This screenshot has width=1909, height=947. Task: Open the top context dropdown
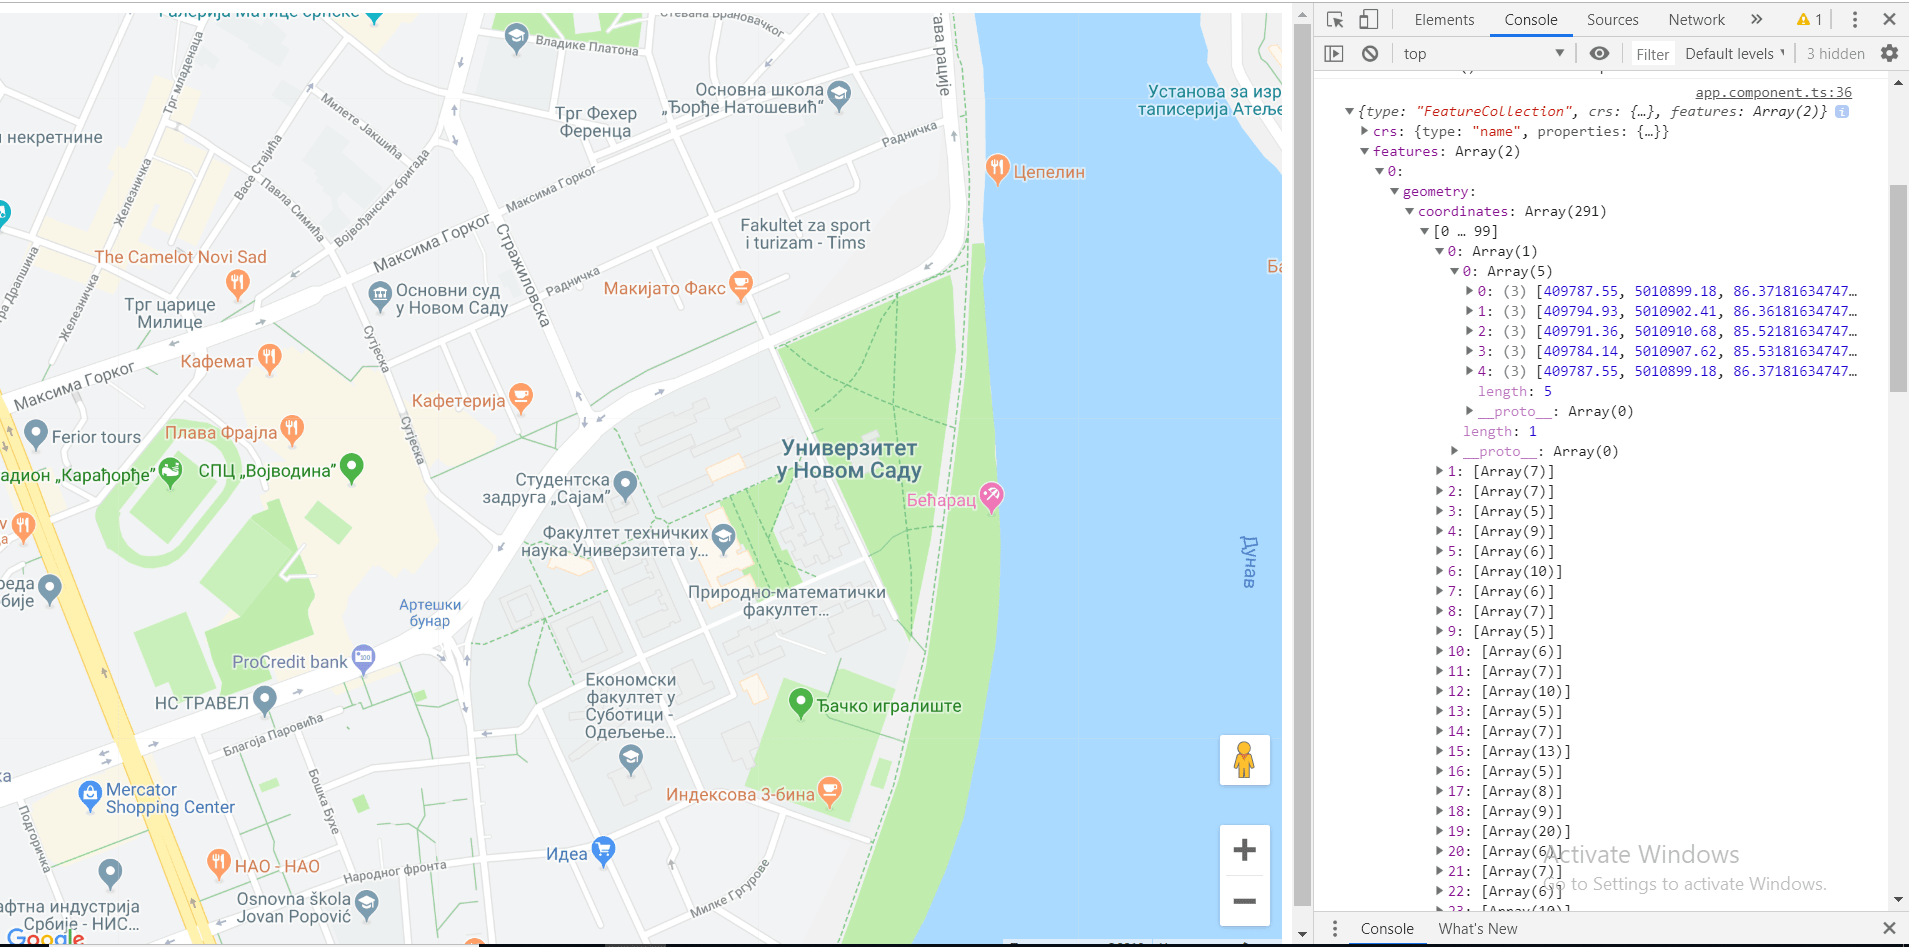1484,54
